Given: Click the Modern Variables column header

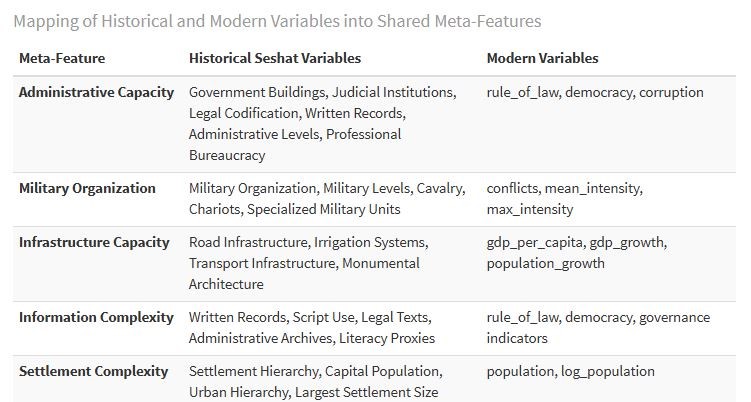Looking at the screenshot, I should (542, 58).
